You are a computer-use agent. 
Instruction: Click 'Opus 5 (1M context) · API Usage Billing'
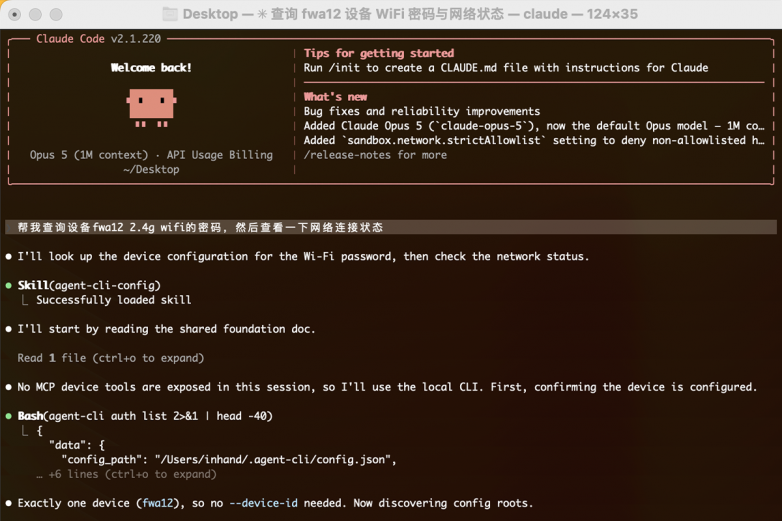click(x=151, y=155)
